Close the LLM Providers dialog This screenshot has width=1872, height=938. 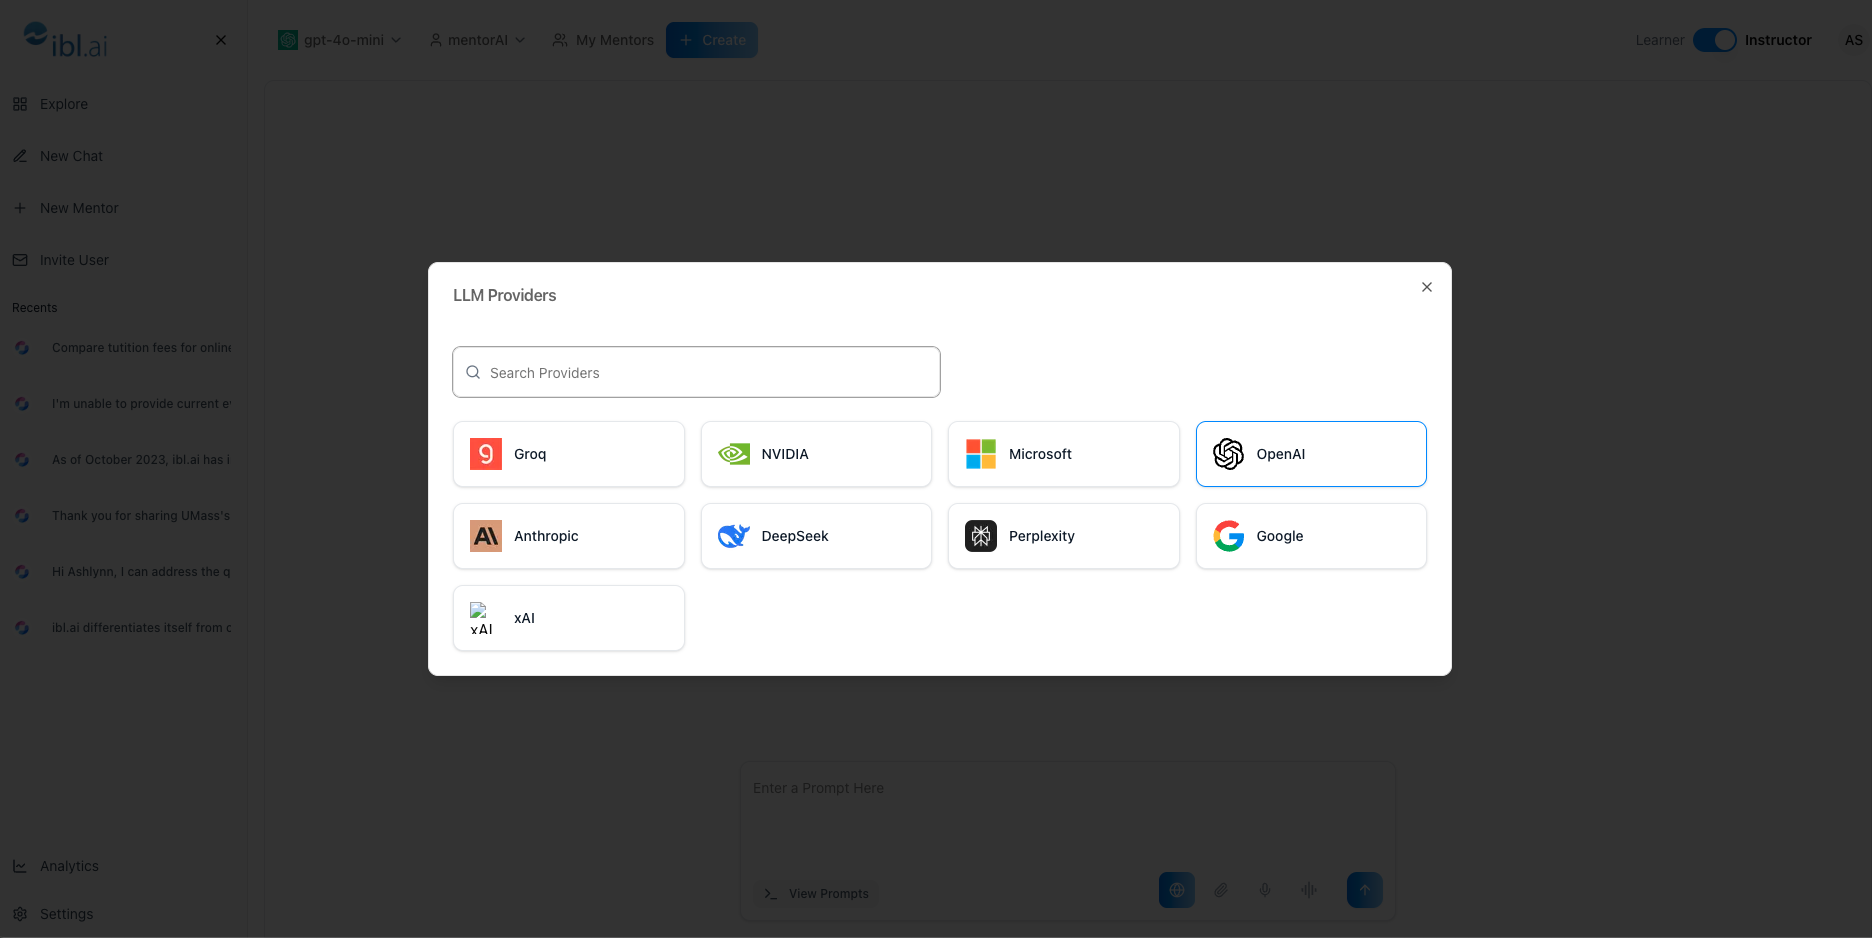pos(1427,287)
